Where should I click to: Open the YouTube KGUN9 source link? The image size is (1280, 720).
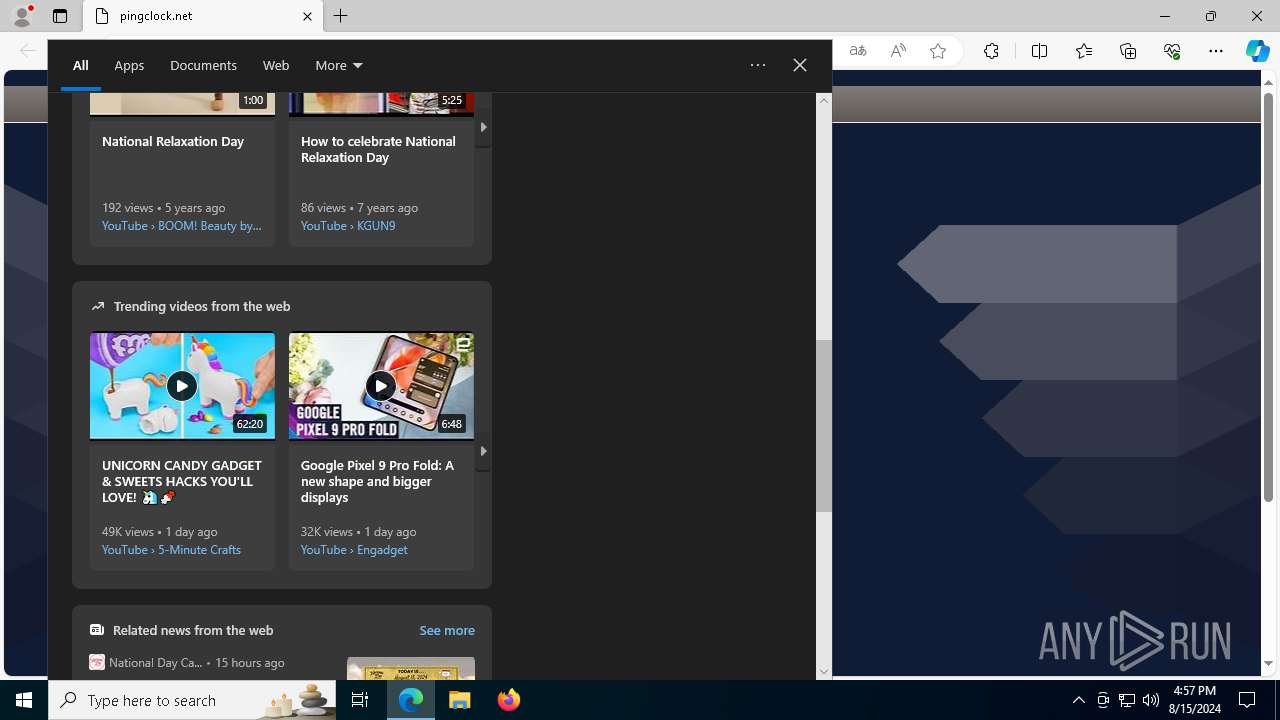pos(348,225)
